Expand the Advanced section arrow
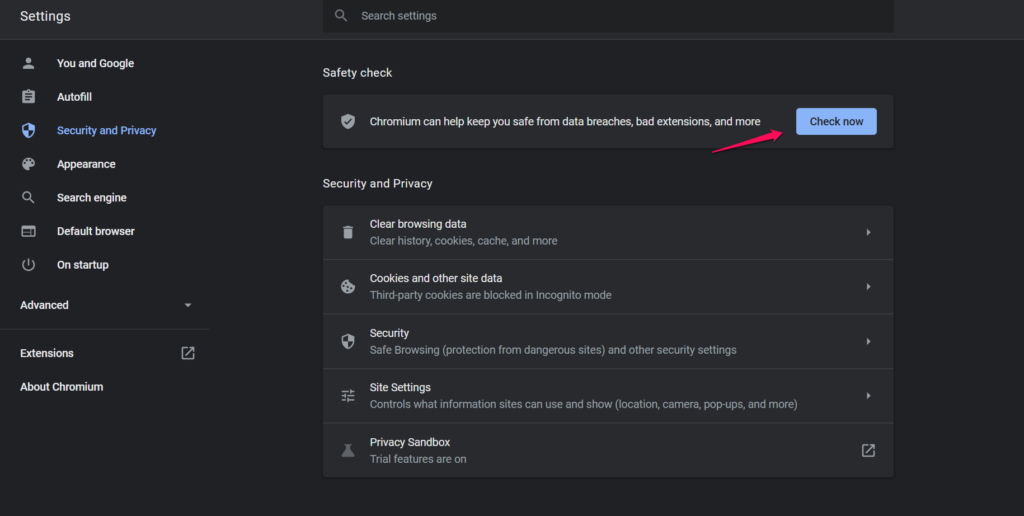This screenshot has width=1024, height=516. click(x=187, y=305)
